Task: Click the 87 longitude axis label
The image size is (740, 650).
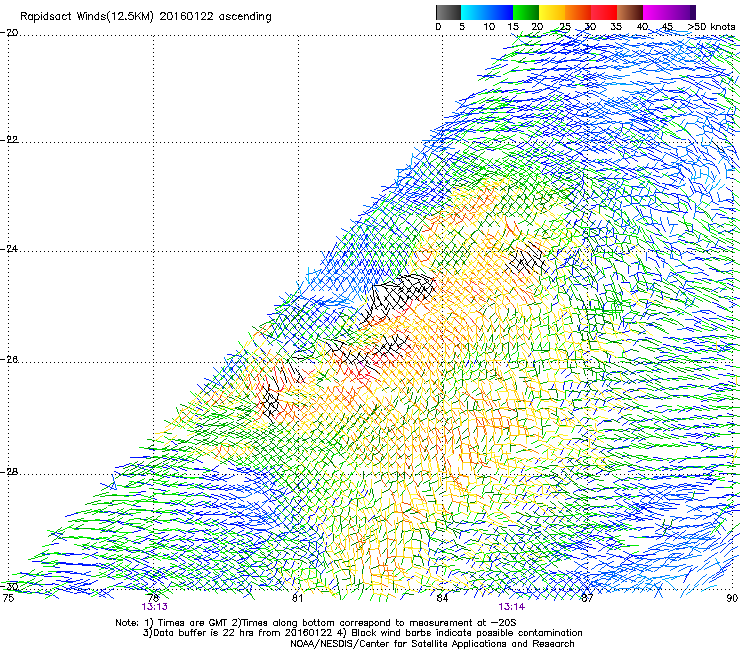Action: [587, 598]
